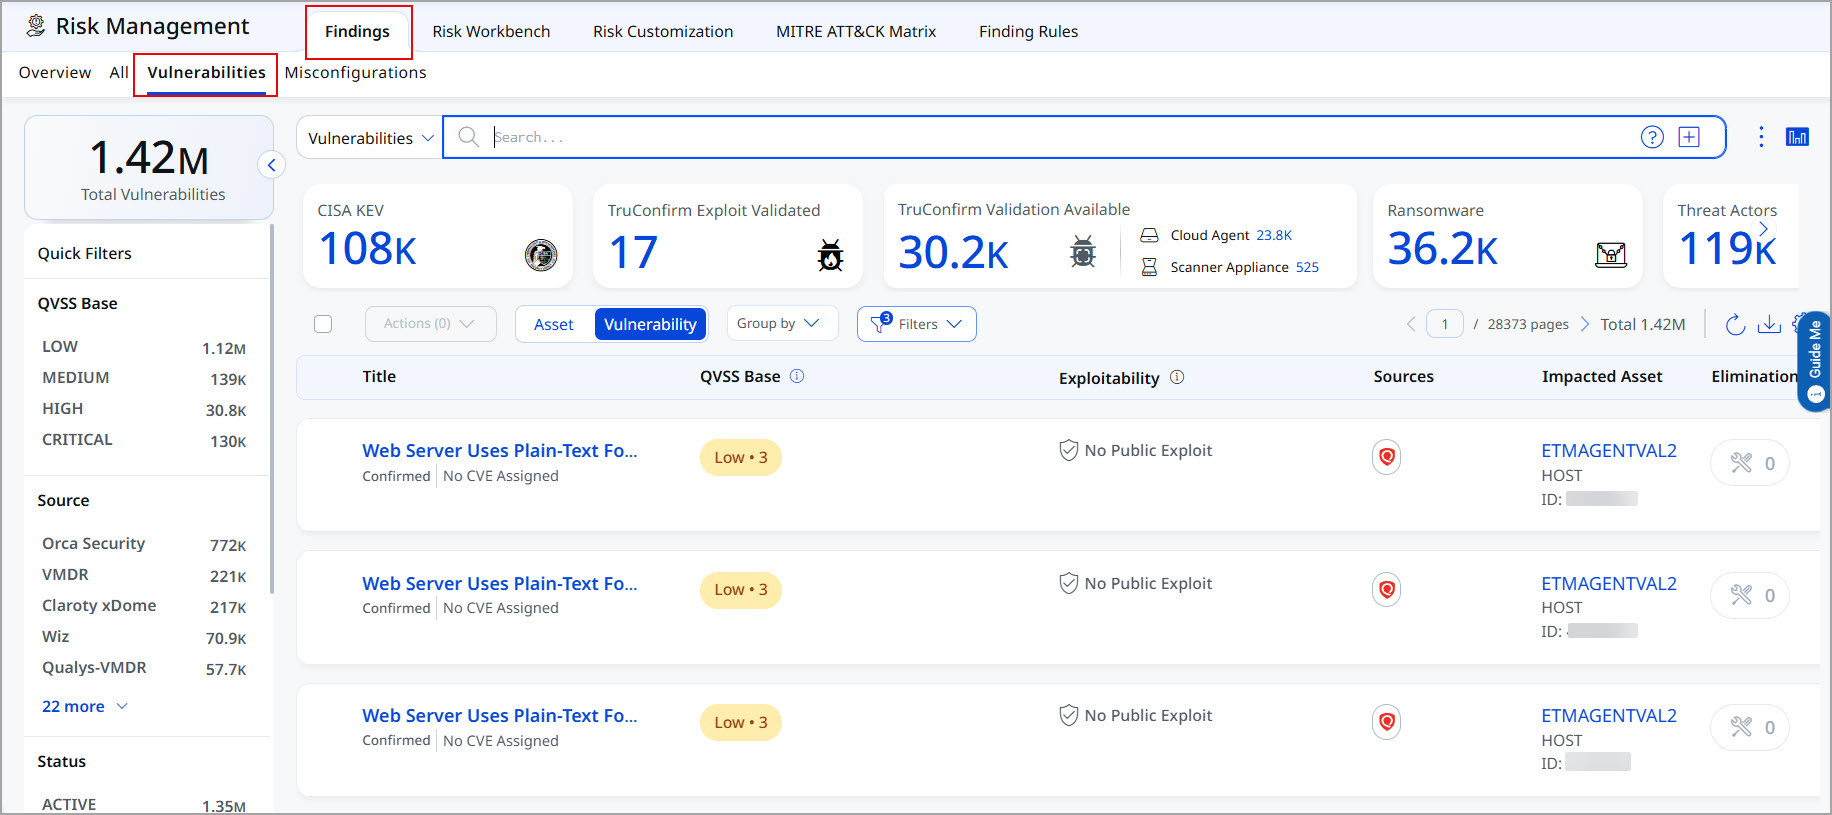Expand the Group by dropdown
The height and width of the screenshot is (815, 1832).
point(781,323)
